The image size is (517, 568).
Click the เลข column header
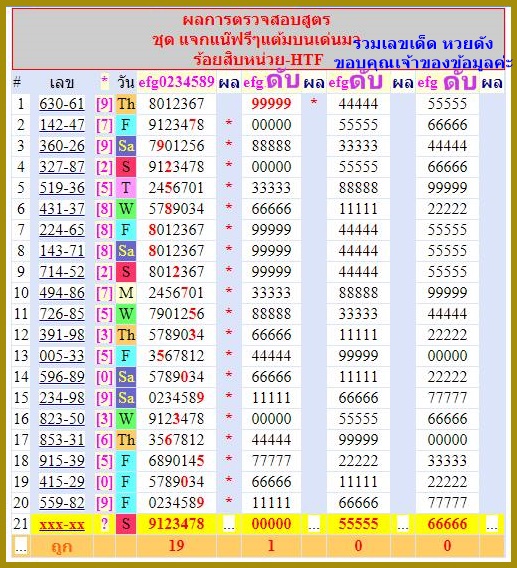click(x=62, y=83)
